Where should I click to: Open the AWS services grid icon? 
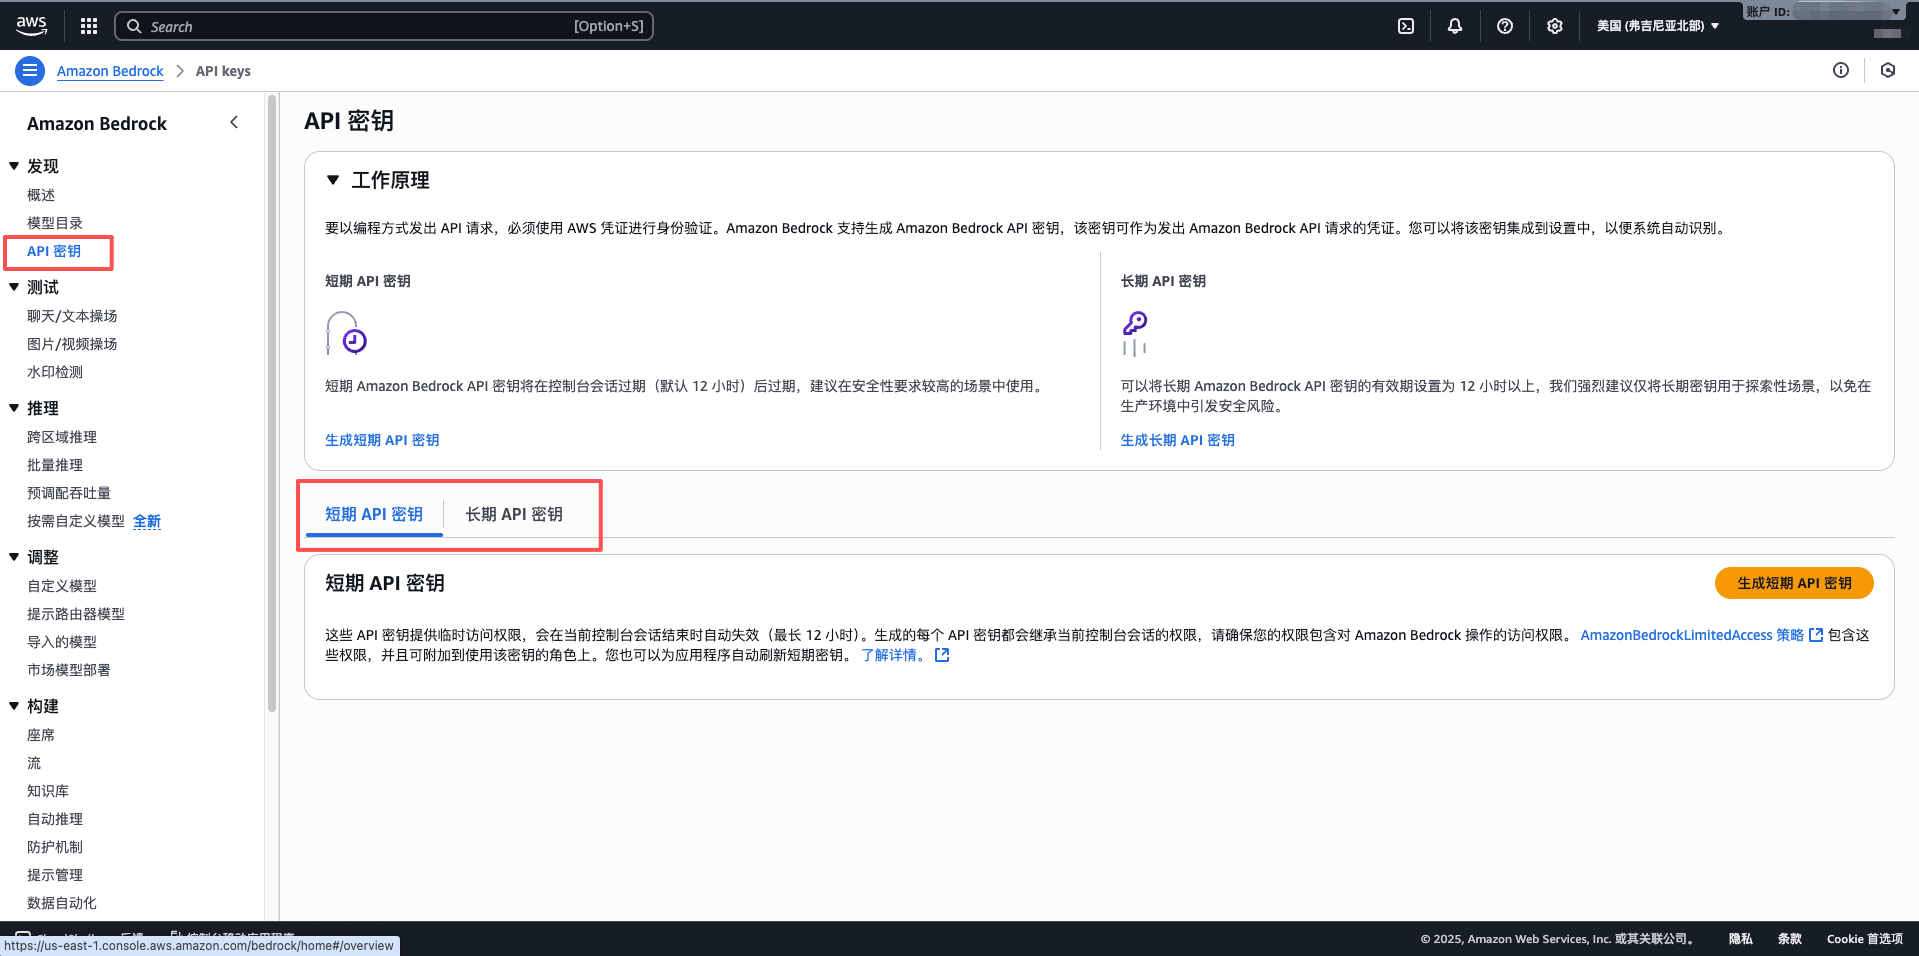pos(88,25)
